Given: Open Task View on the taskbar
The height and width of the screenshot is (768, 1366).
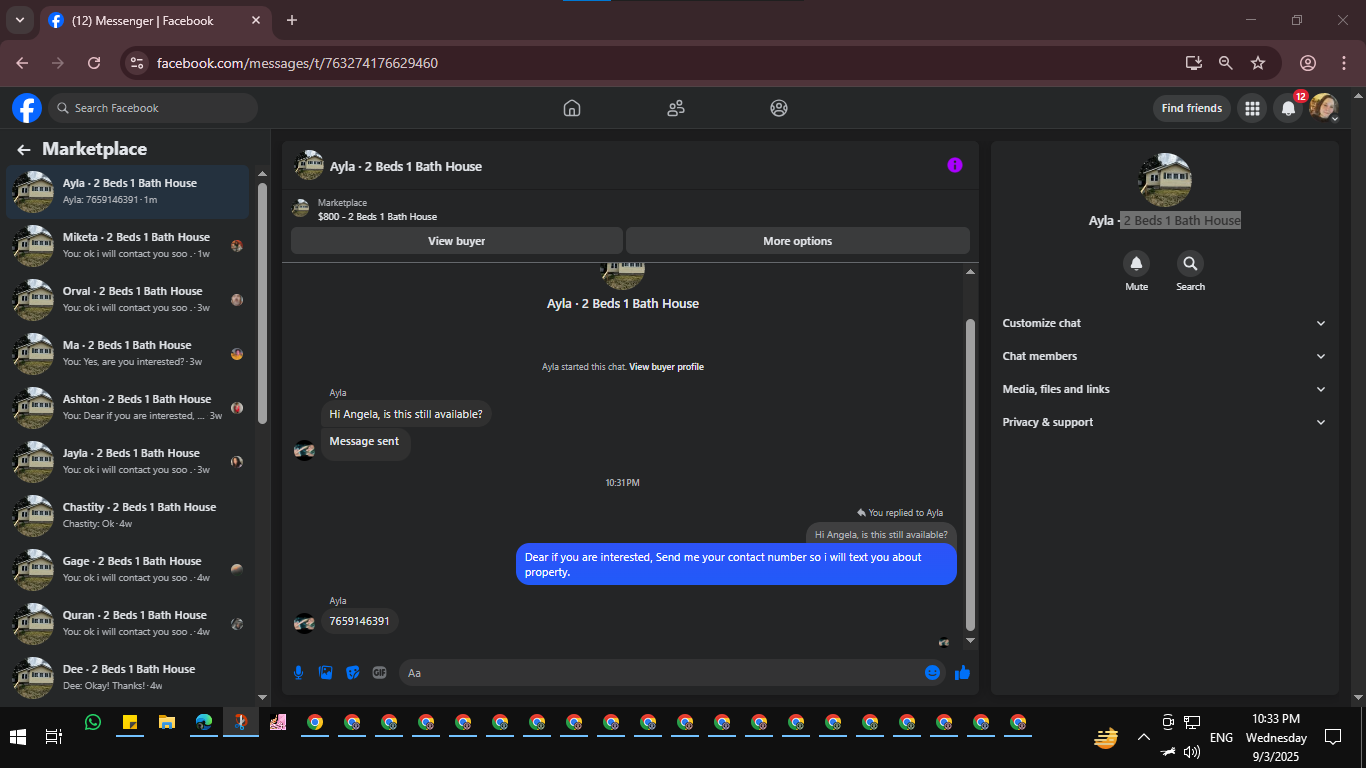Looking at the screenshot, I should pos(54,737).
